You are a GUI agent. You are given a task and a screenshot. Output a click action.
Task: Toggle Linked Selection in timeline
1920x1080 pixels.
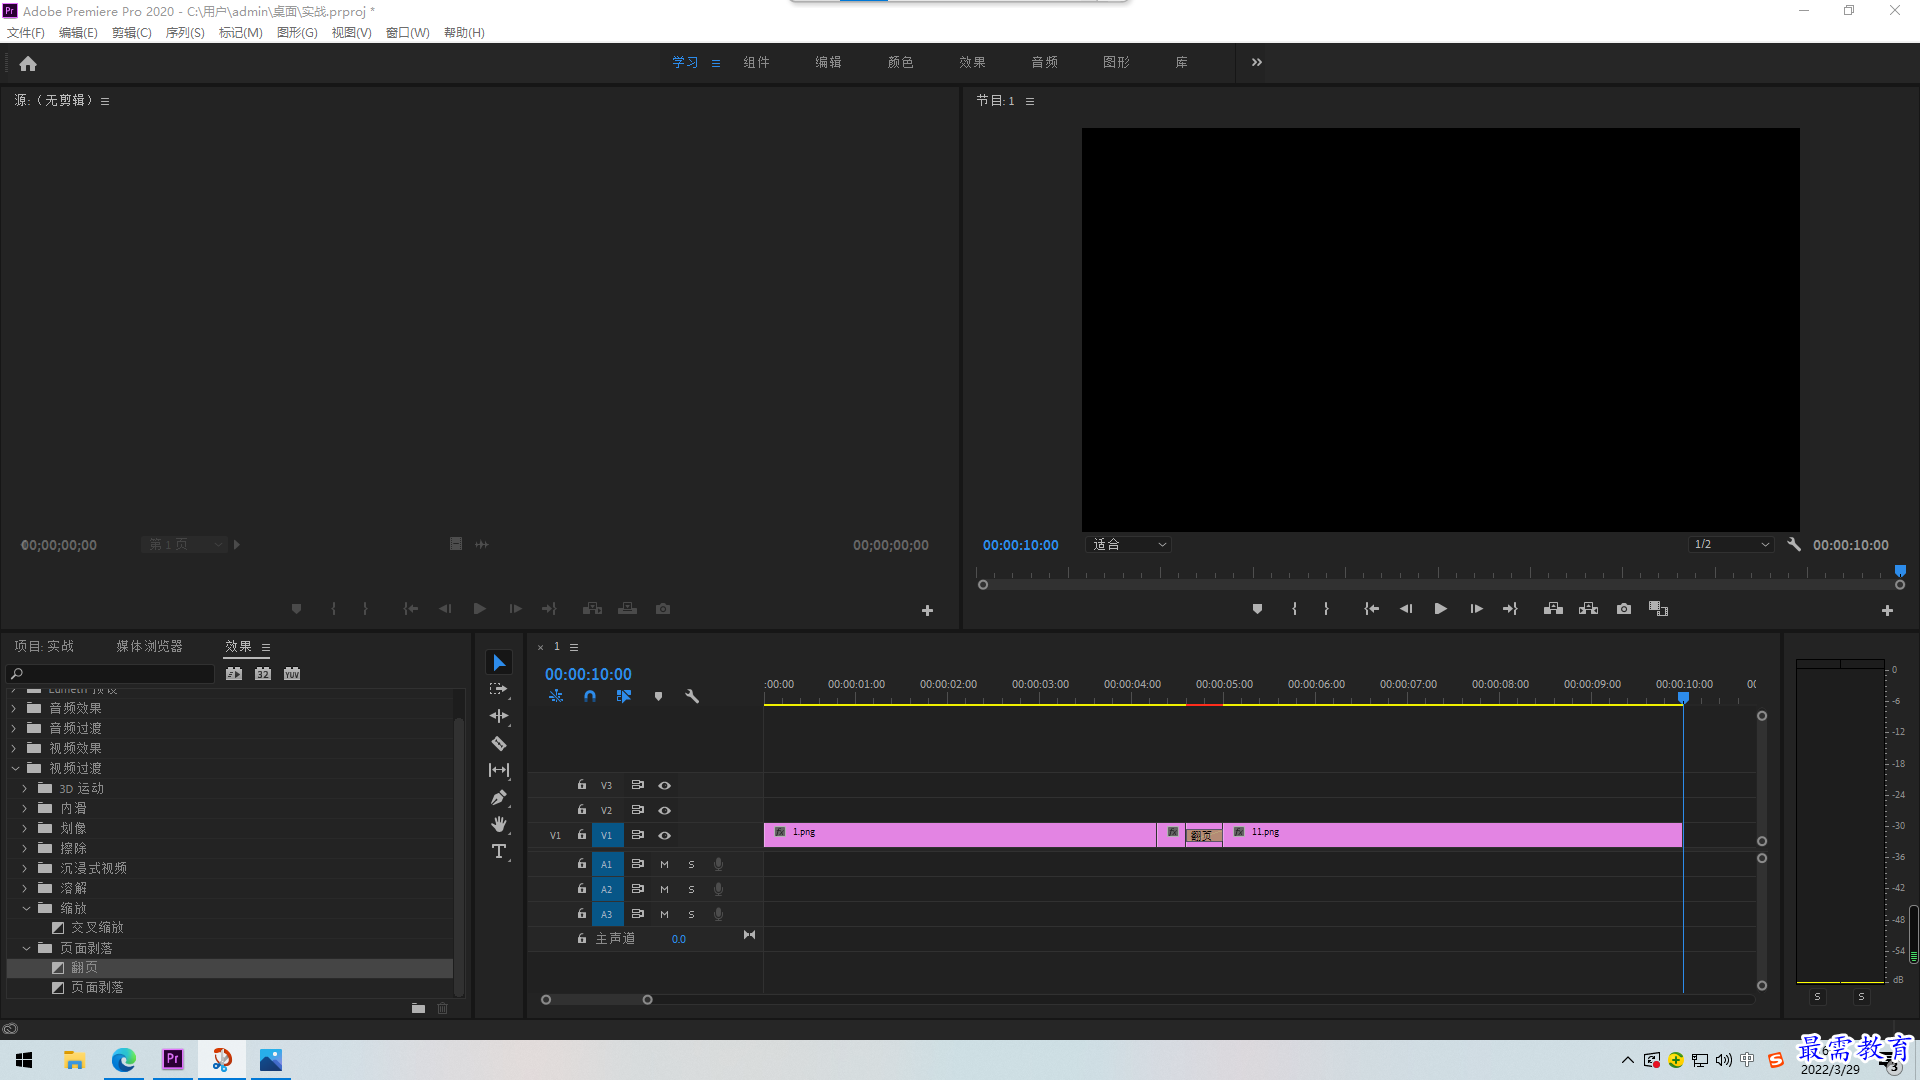click(624, 696)
